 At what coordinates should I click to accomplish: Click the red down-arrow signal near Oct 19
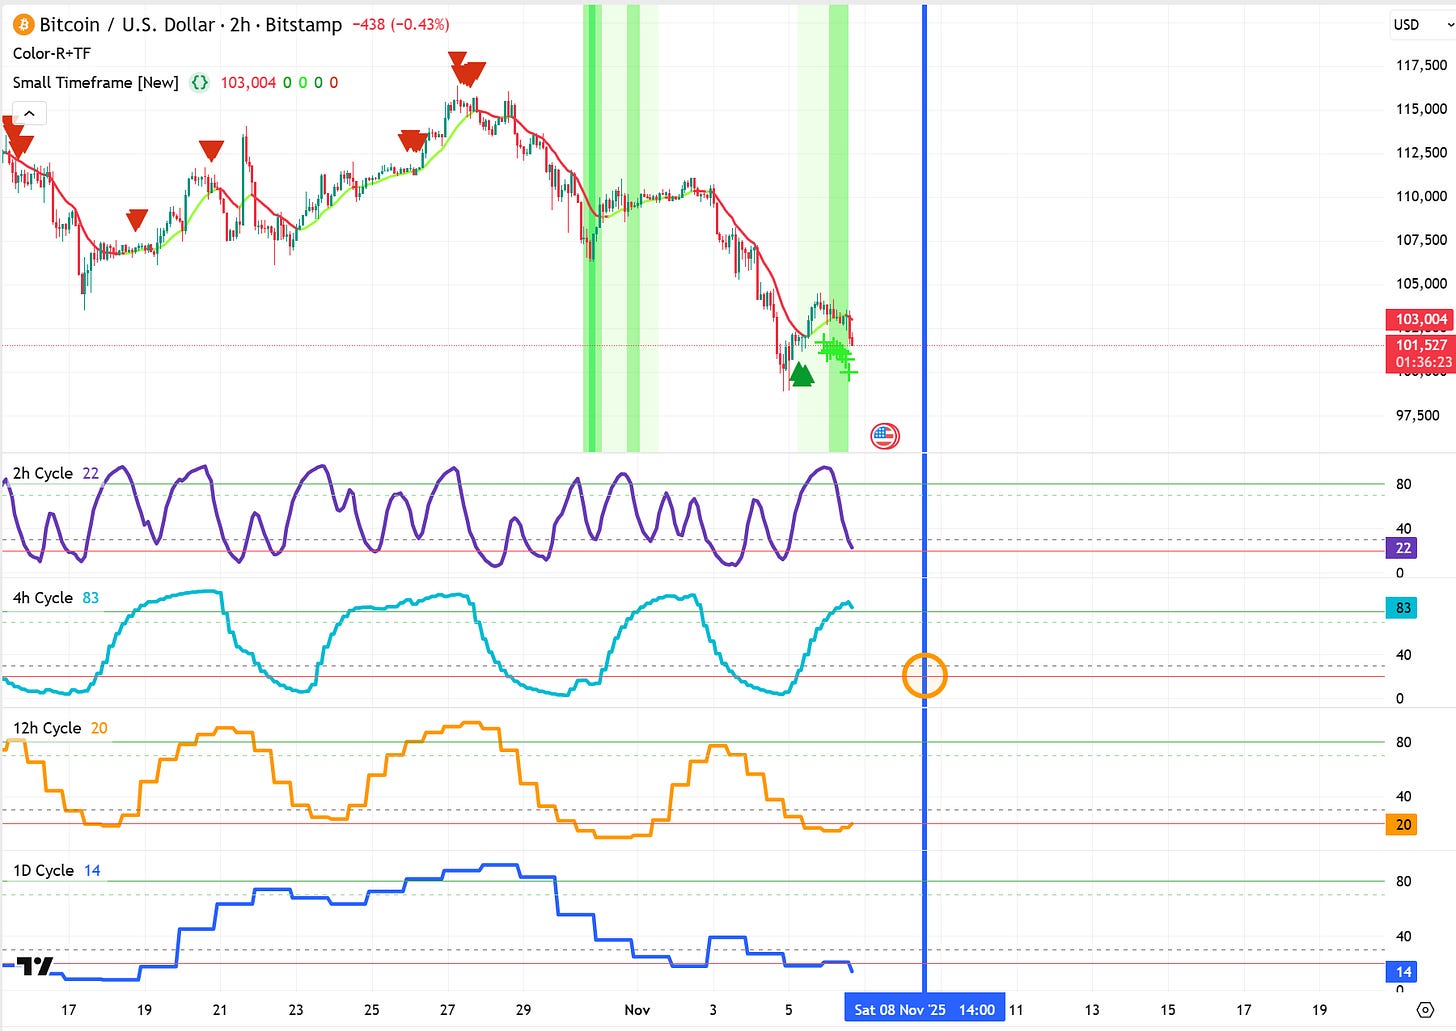pyautogui.click(x=137, y=220)
